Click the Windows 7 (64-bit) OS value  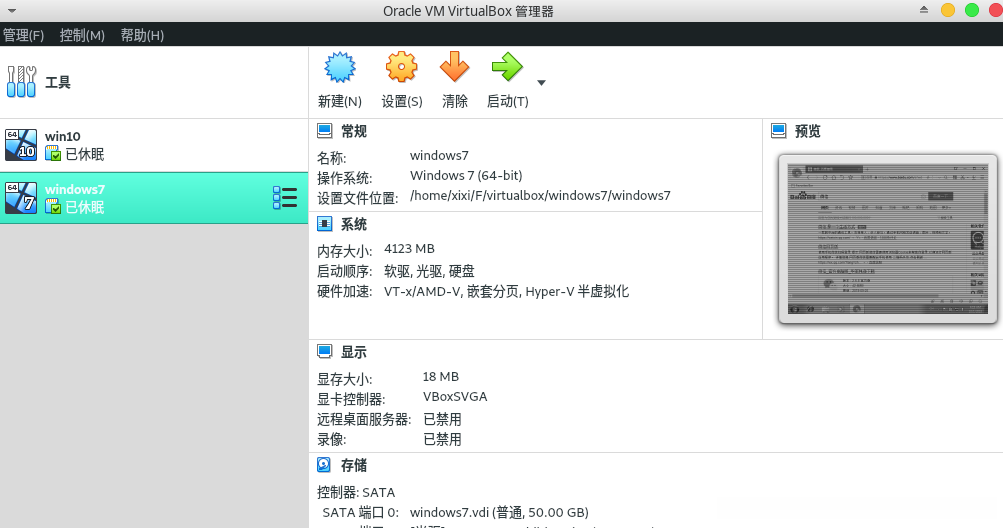(x=466, y=175)
